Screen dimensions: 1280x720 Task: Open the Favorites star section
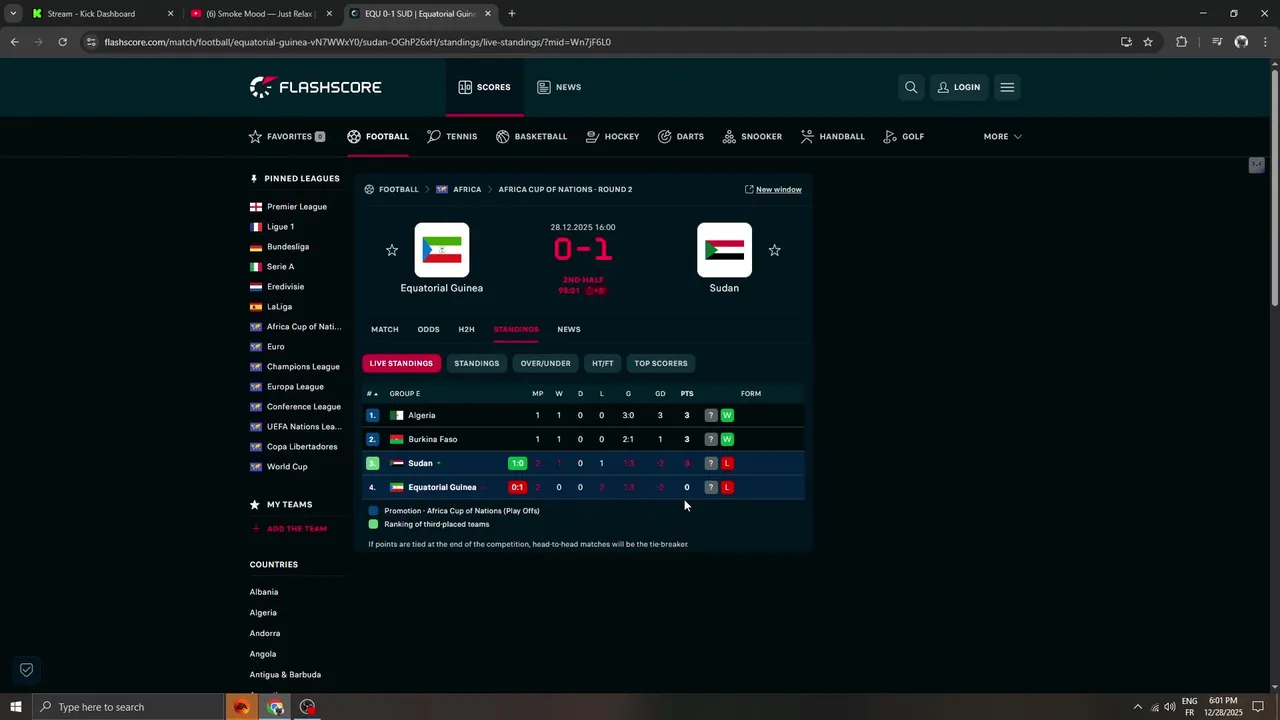(x=287, y=136)
